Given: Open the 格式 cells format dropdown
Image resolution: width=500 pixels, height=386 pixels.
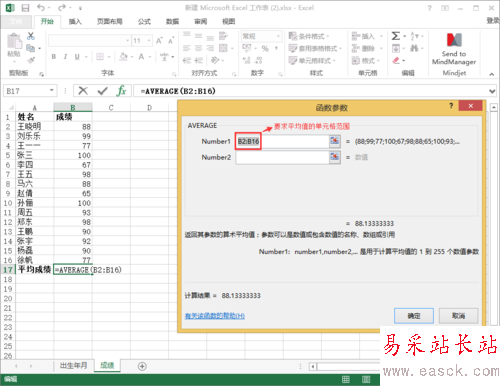Looking at the screenshot, I should pos(366,61).
